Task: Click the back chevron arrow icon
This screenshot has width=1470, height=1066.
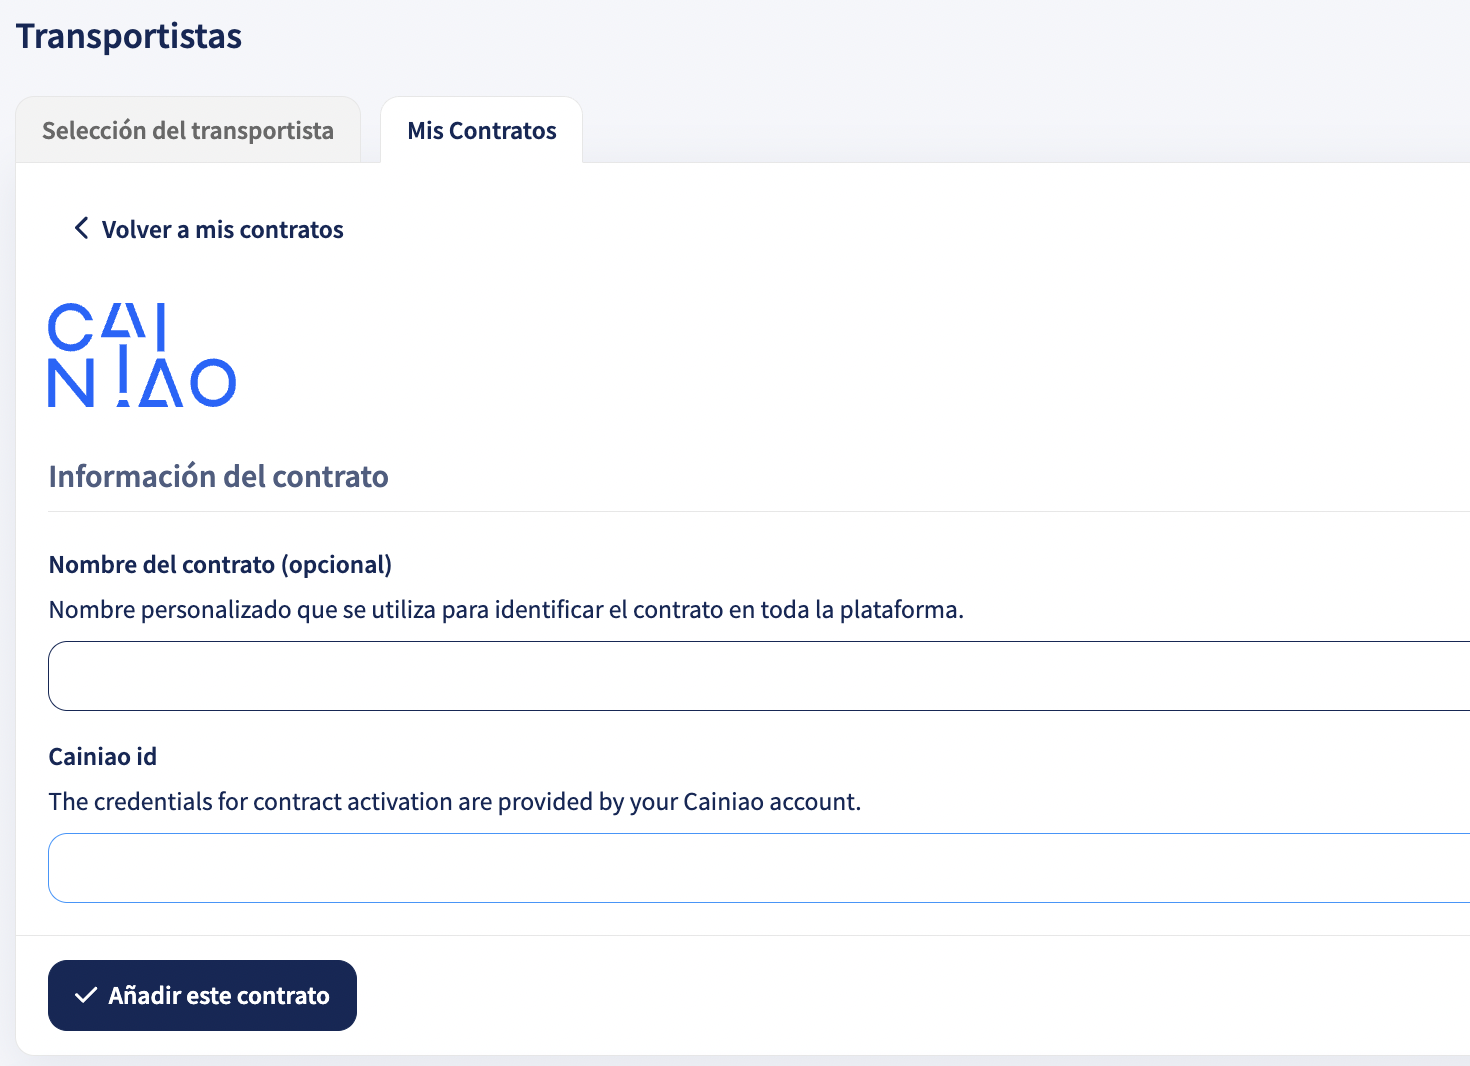Action: coord(82,228)
